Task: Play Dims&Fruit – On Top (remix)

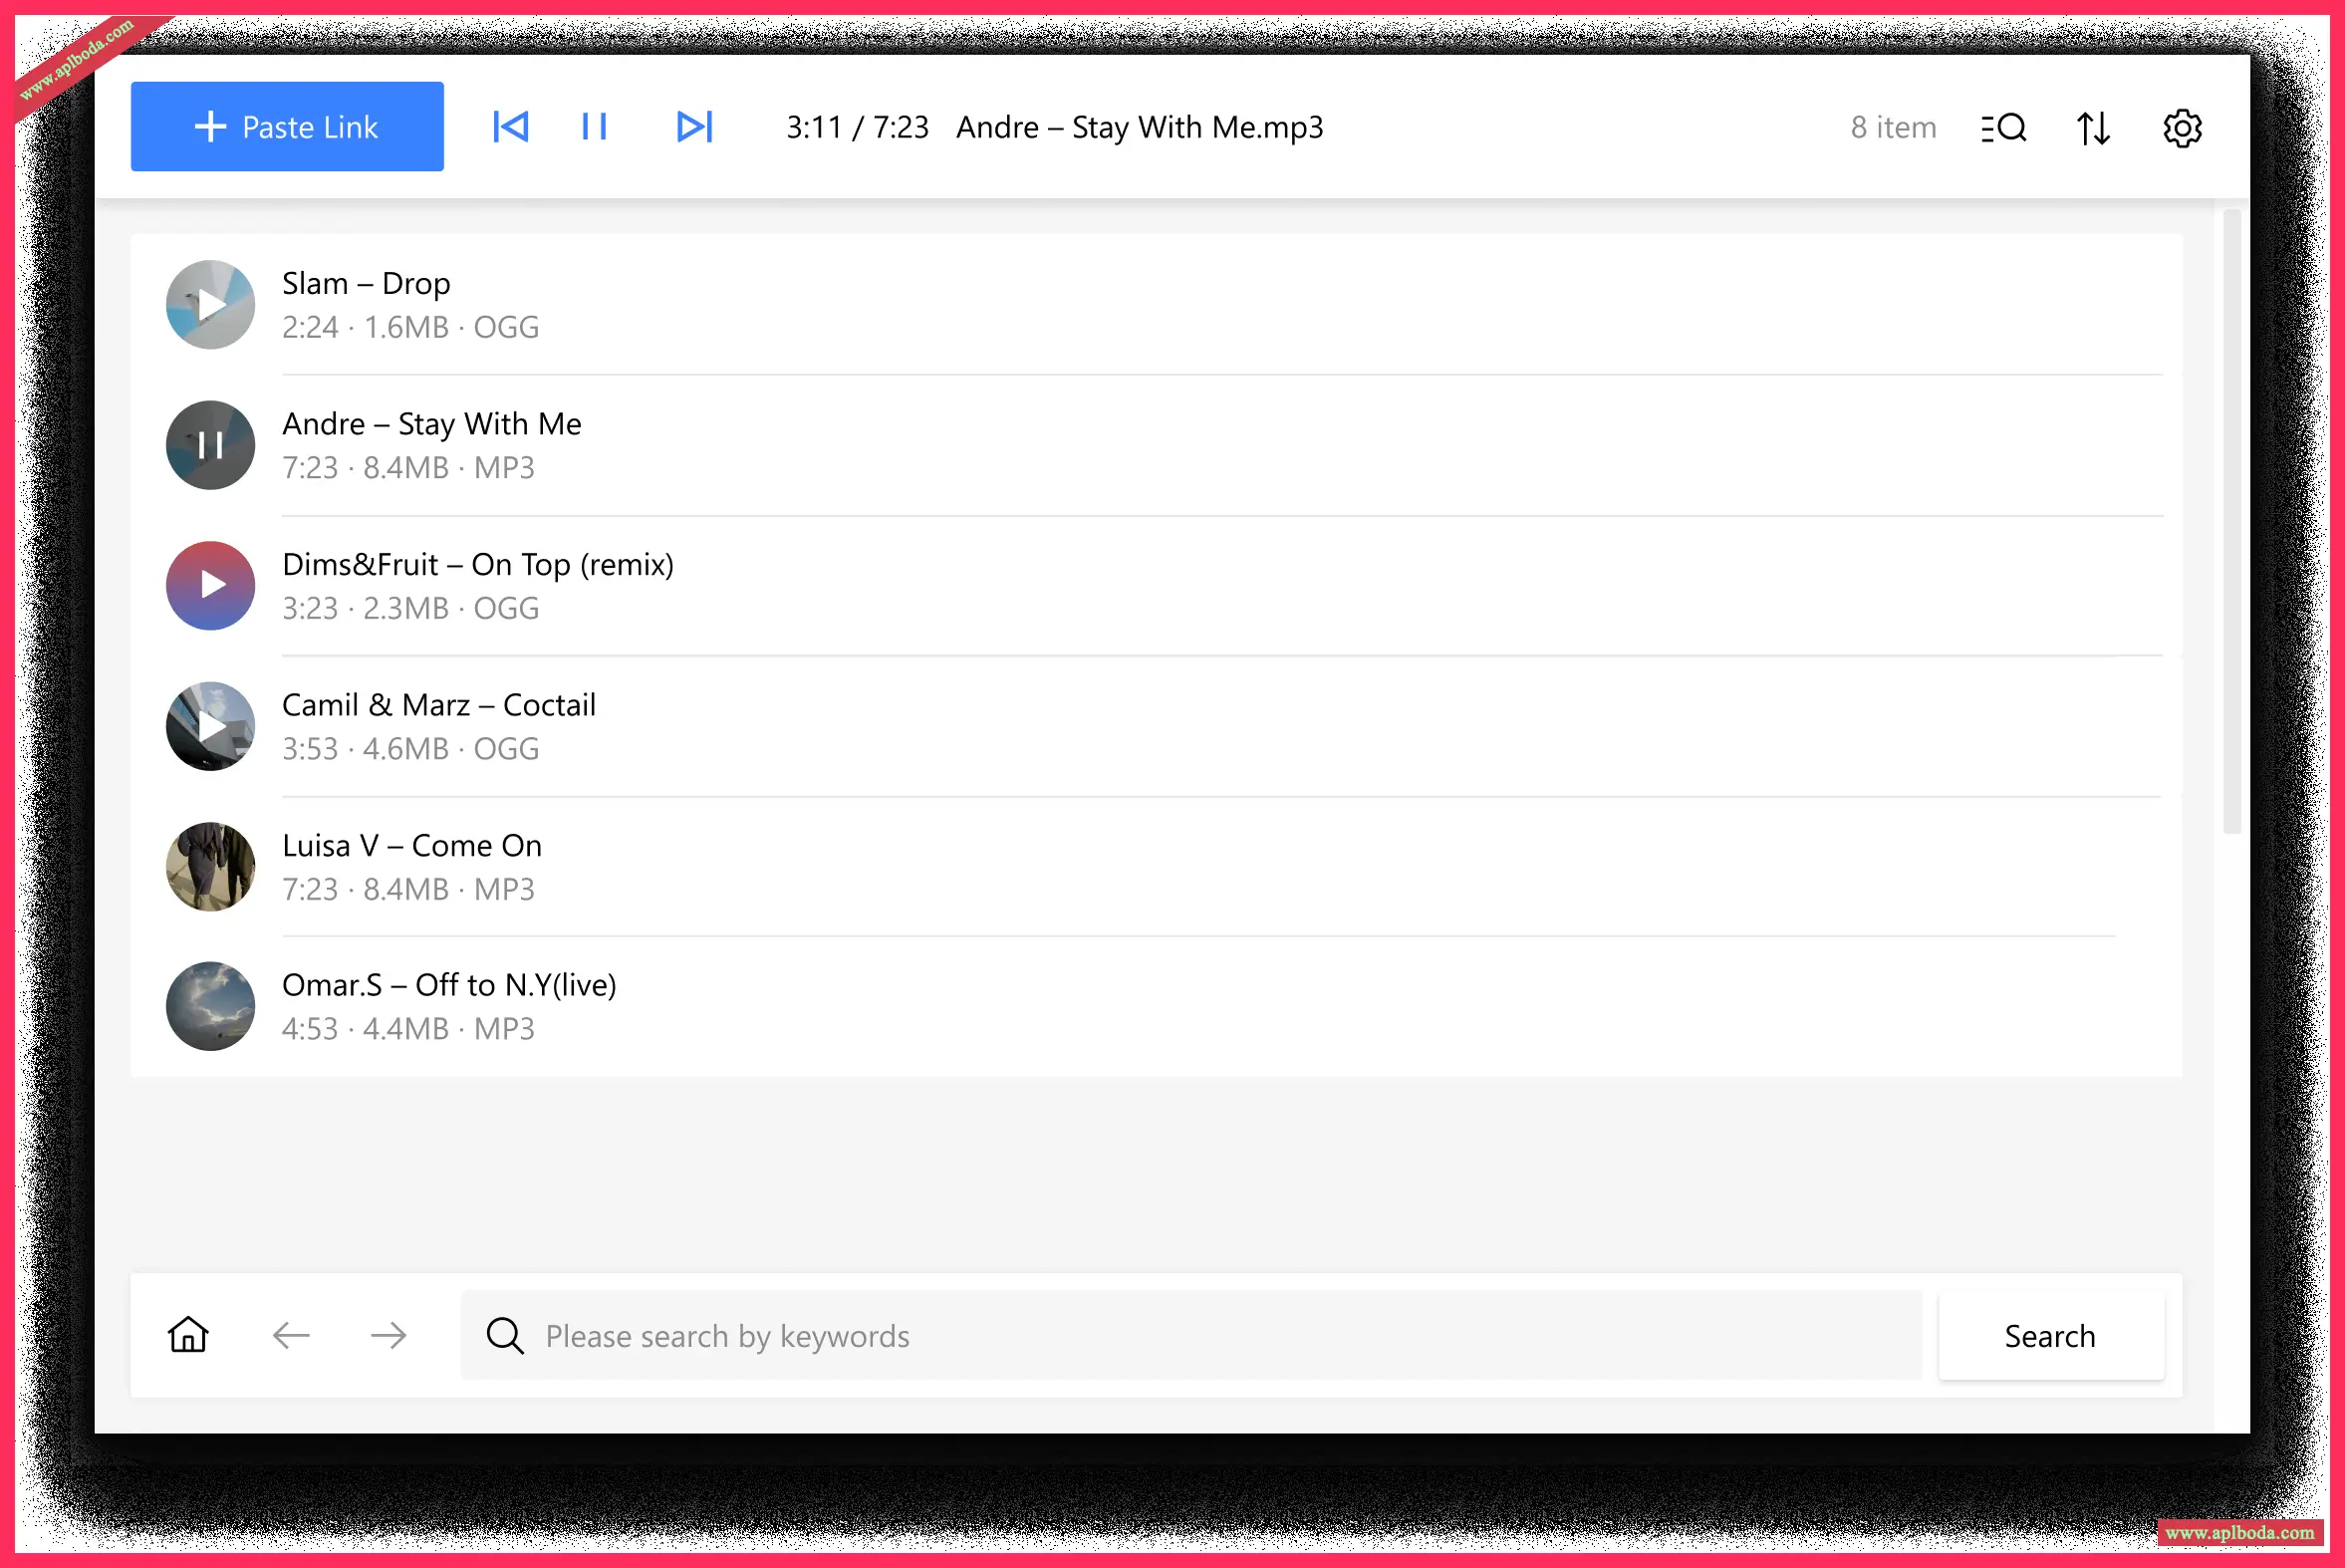Action: tap(210, 585)
